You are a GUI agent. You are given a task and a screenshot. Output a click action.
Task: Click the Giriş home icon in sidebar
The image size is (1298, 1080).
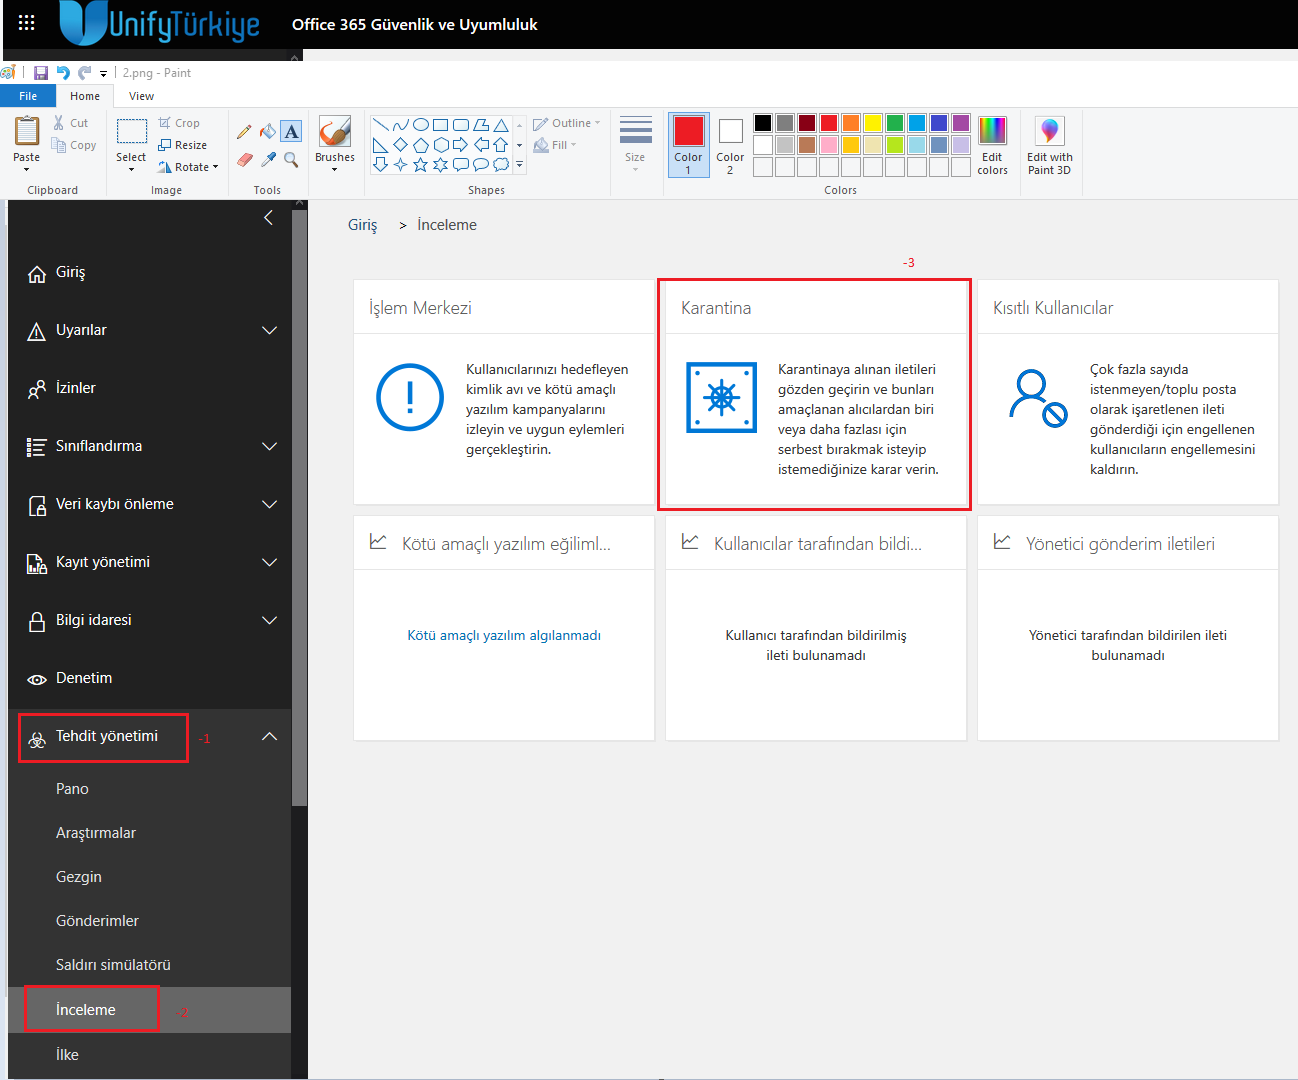[x=37, y=274]
